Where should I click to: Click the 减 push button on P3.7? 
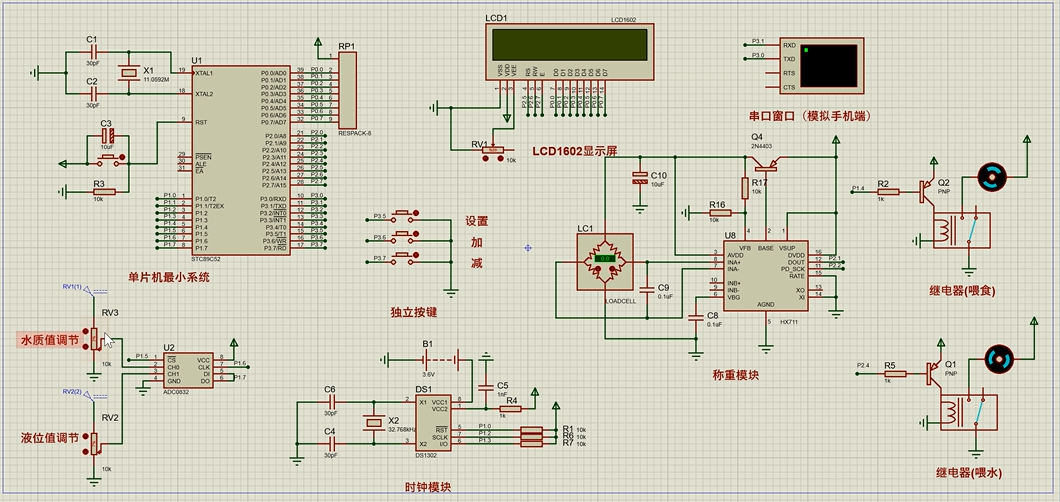click(406, 256)
